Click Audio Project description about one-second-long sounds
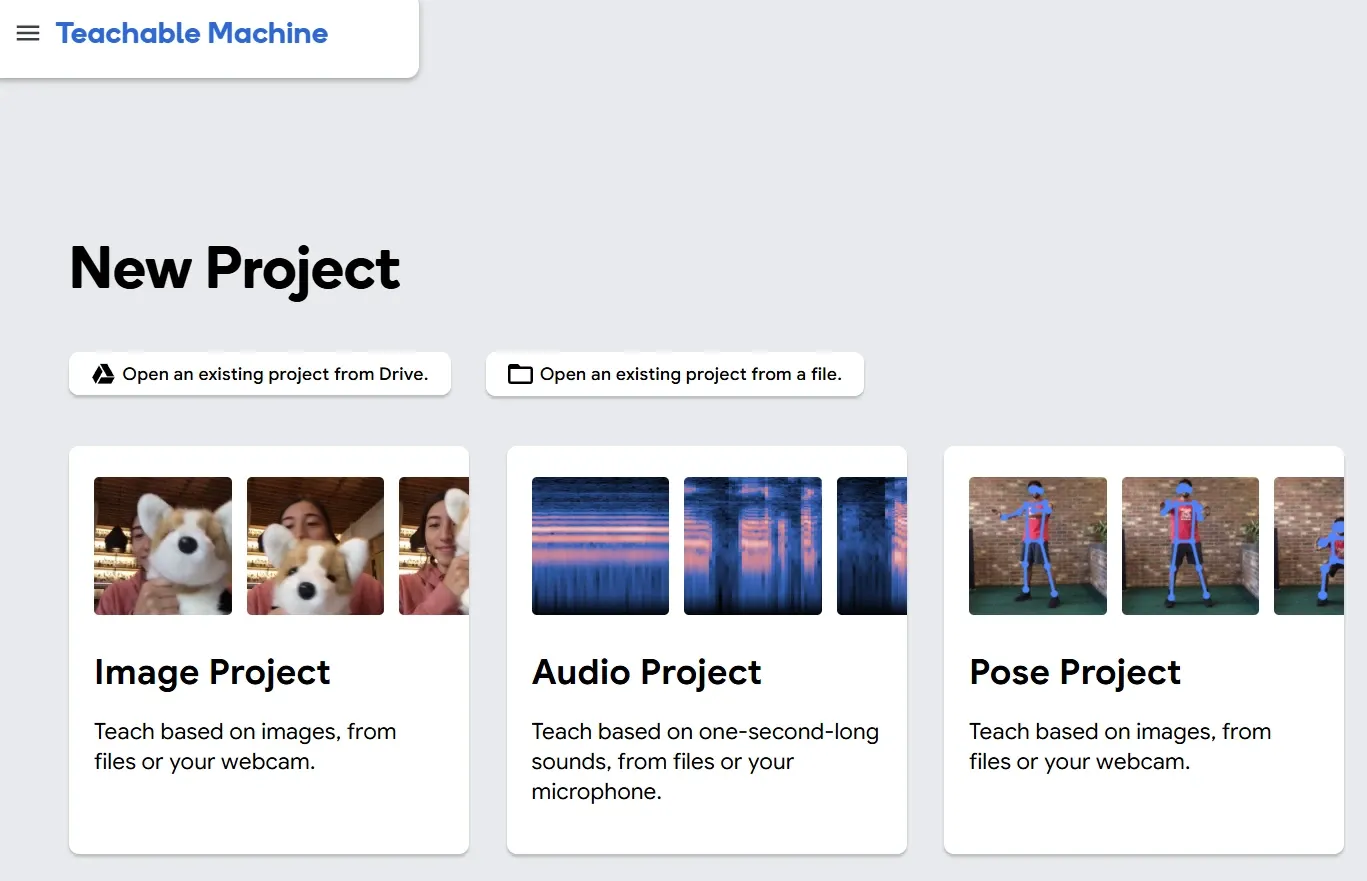 (705, 761)
